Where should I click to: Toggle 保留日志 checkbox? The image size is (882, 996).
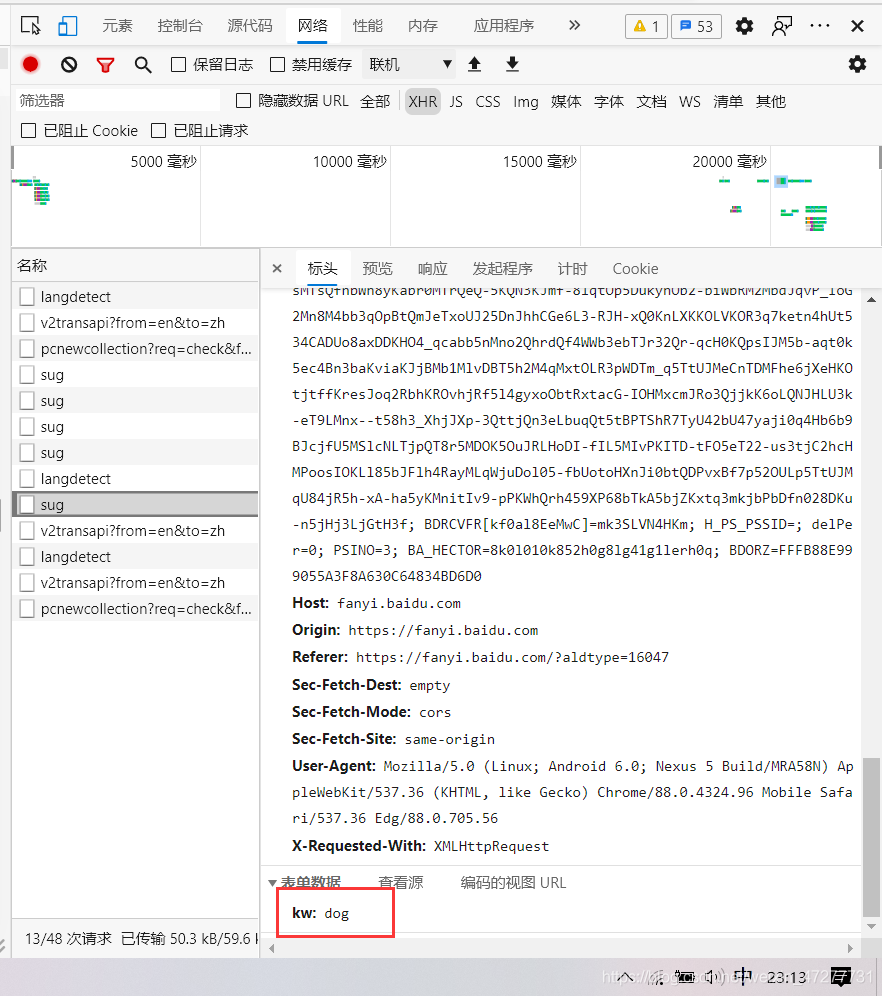pyautogui.click(x=178, y=64)
